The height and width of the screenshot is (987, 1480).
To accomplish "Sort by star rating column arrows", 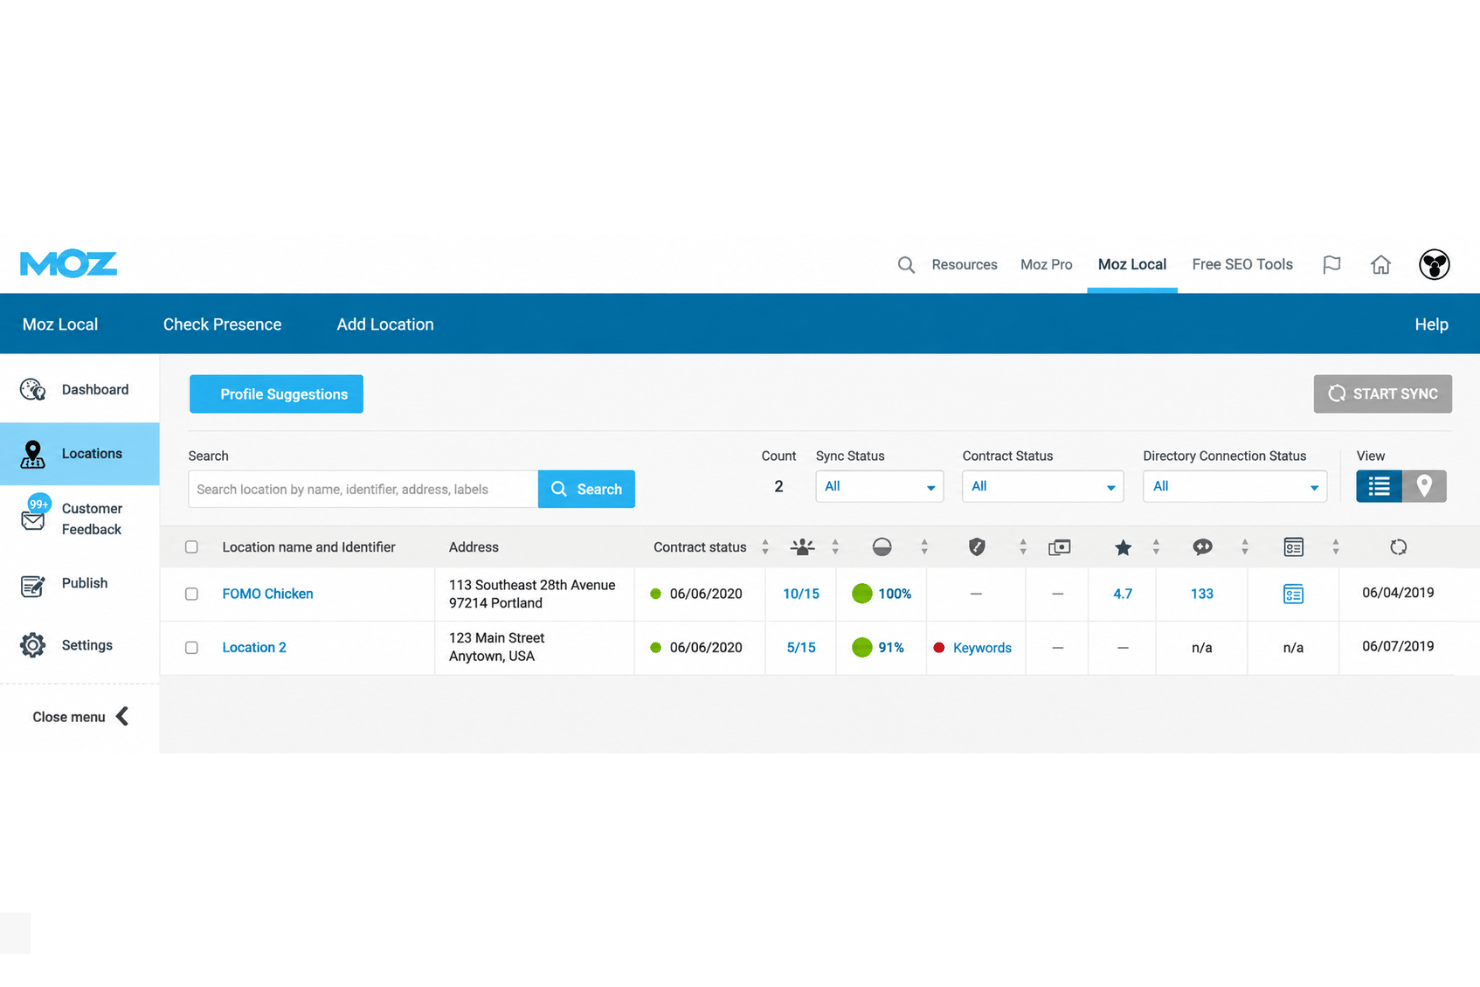I will [x=1156, y=547].
